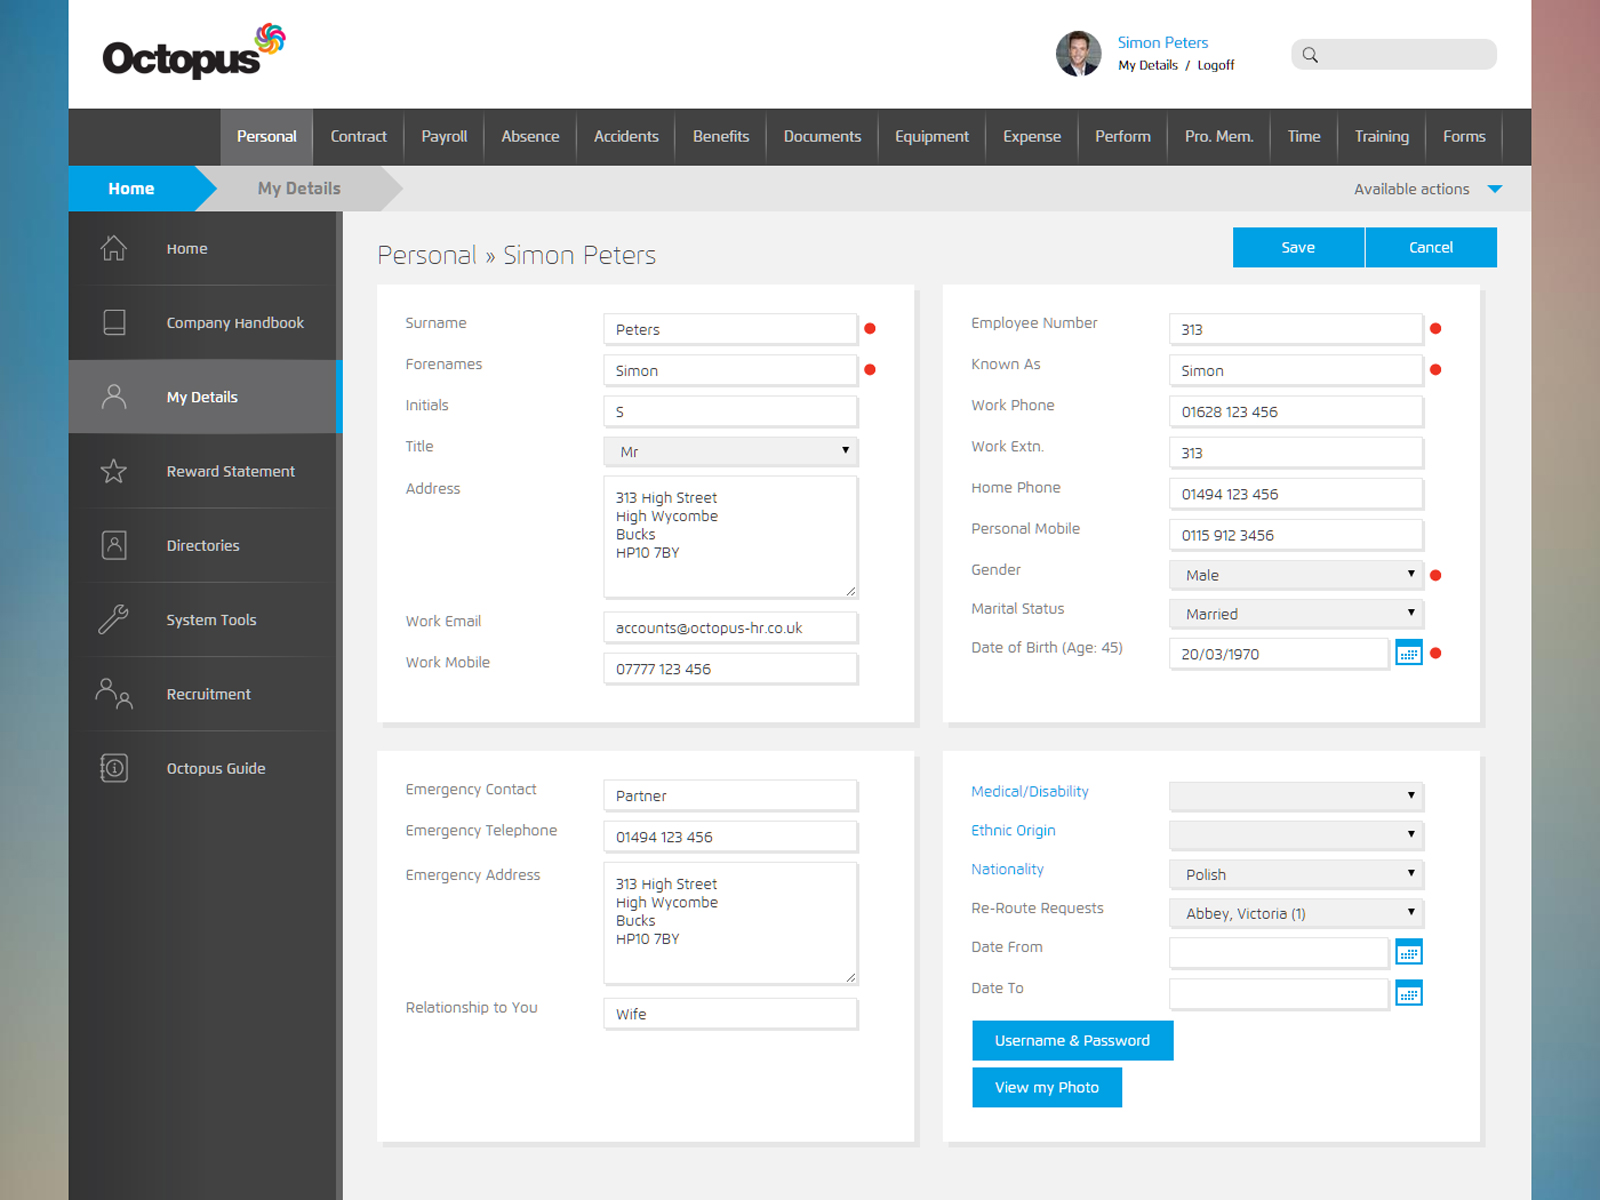Open the Ethnic Origin dropdown
The image size is (1600, 1200).
[1297, 835]
